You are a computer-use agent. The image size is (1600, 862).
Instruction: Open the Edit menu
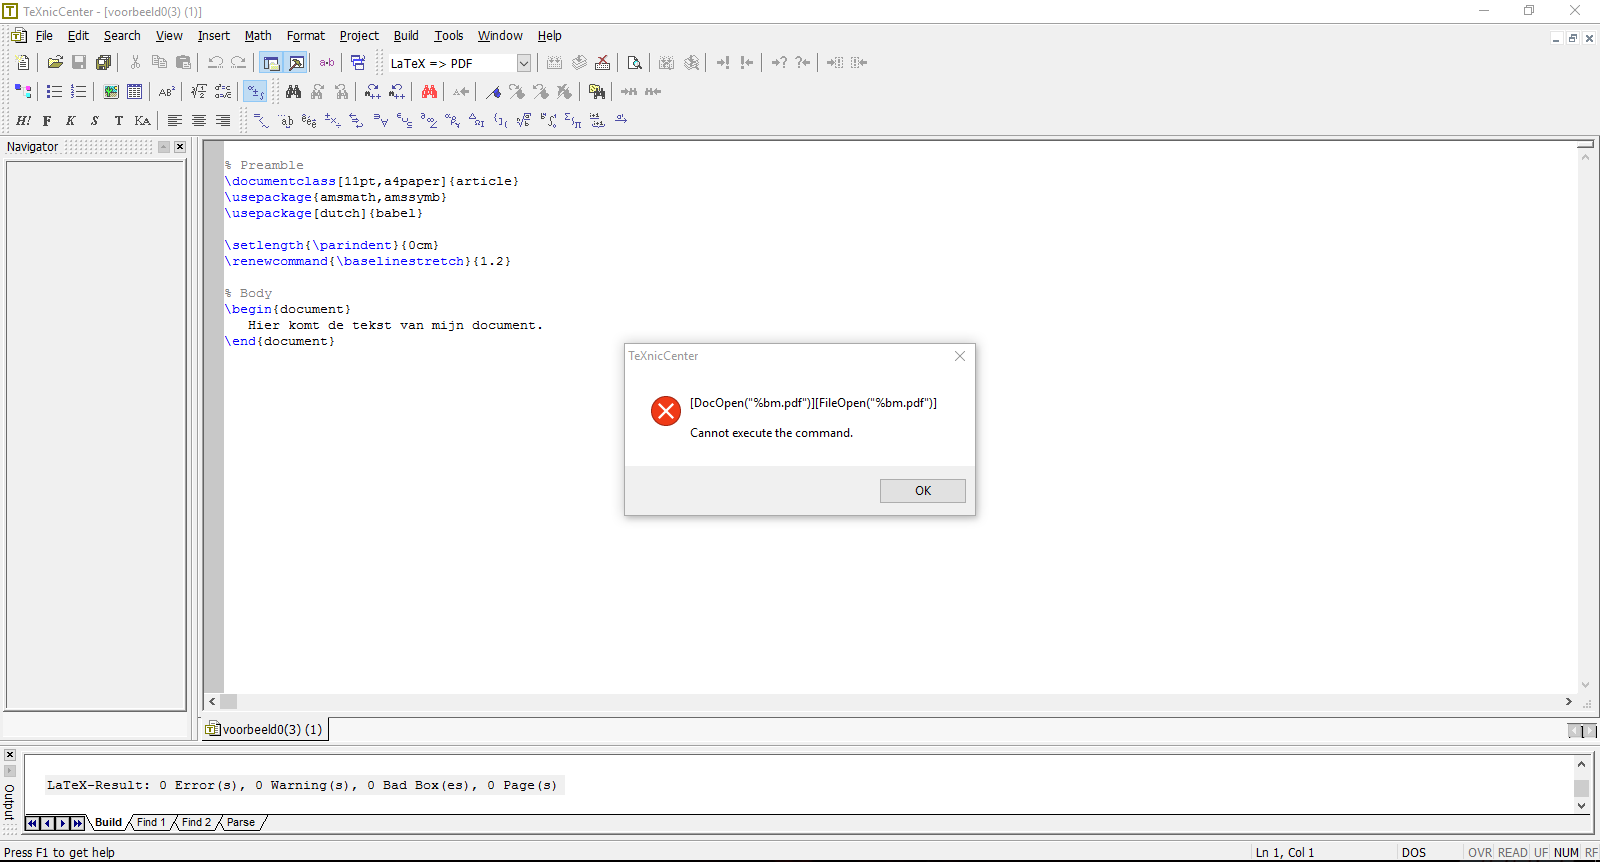coord(78,35)
